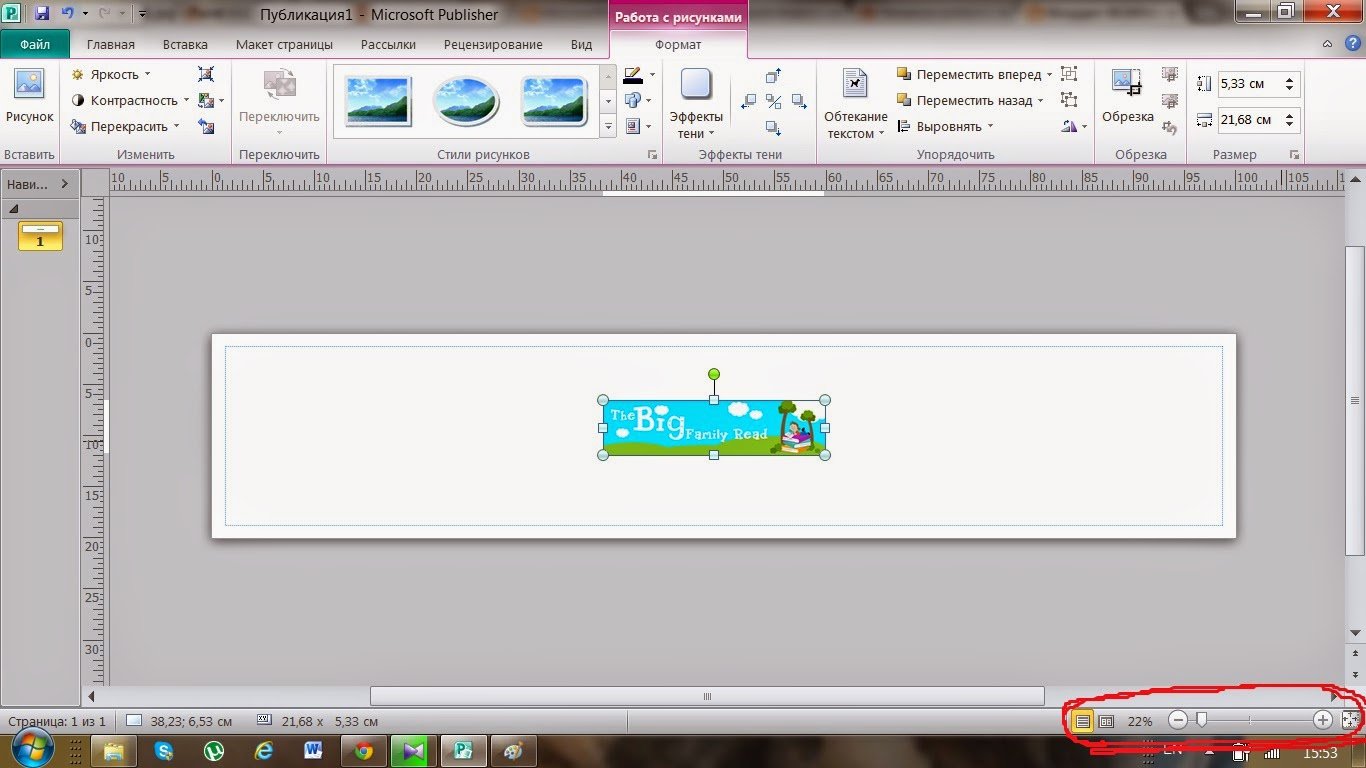Click Переместить назад send backward
The image size is (1366, 768).
(x=970, y=100)
